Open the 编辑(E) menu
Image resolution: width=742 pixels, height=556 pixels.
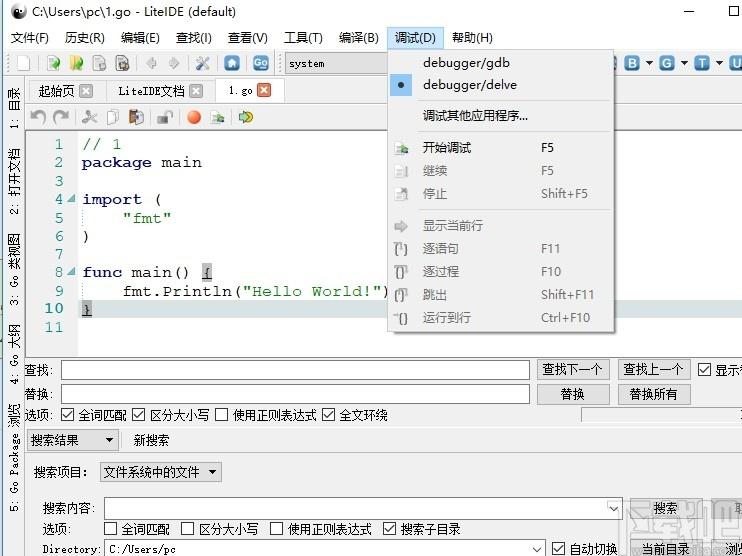[x=140, y=38]
